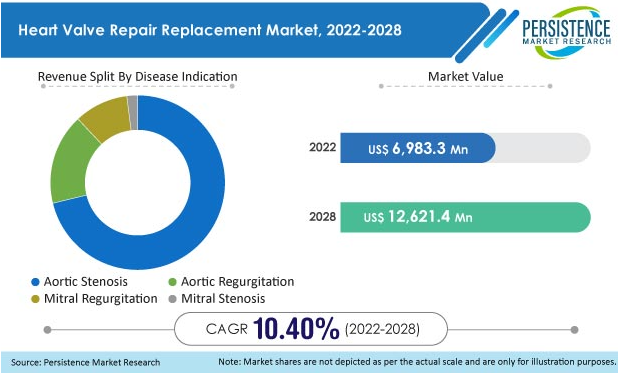Click the Revenue Split By Disease Indication heading

[x=138, y=76]
